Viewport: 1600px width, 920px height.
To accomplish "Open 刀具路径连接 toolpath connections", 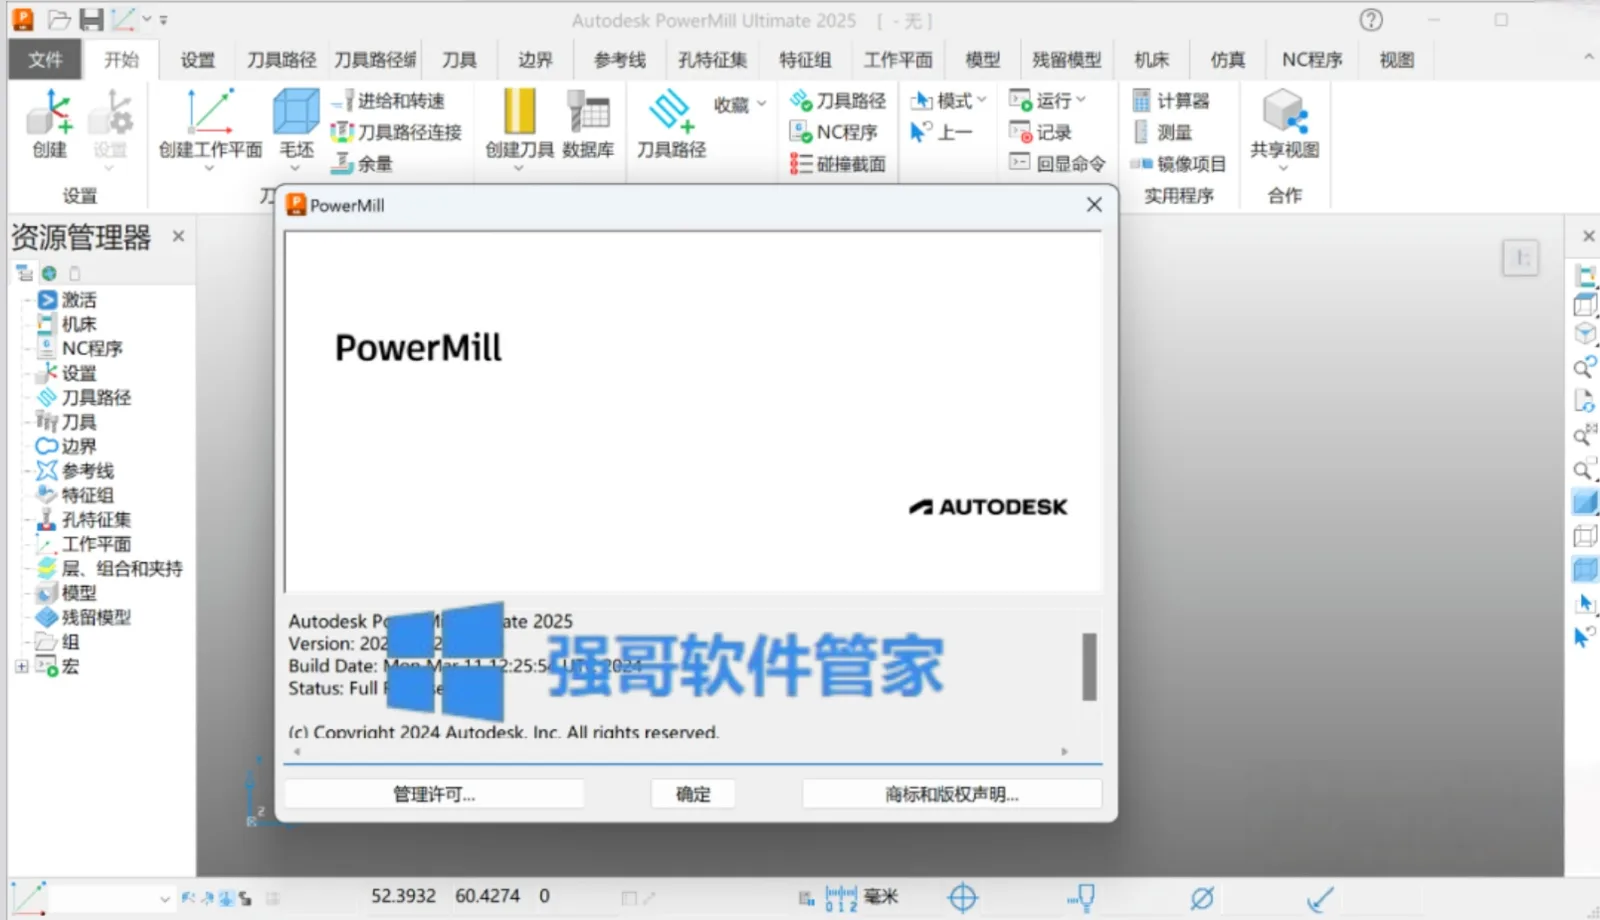I will (397, 132).
